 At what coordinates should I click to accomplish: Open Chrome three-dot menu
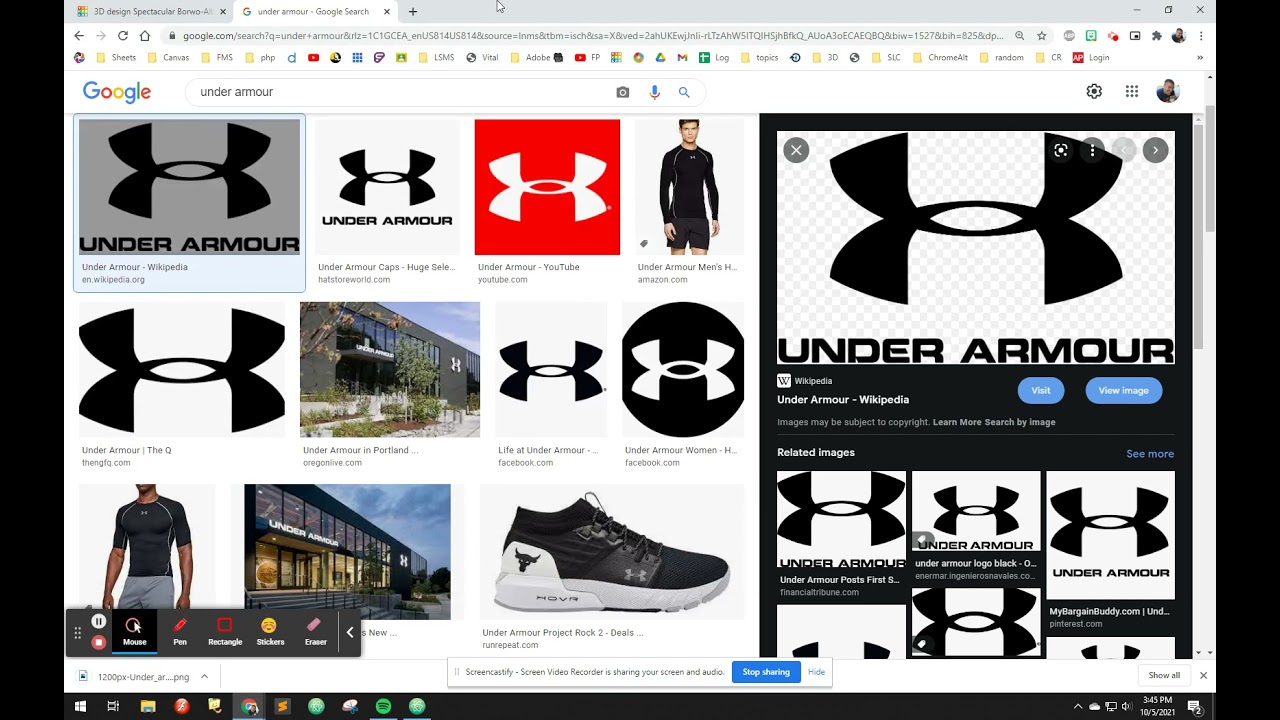[1201, 35]
